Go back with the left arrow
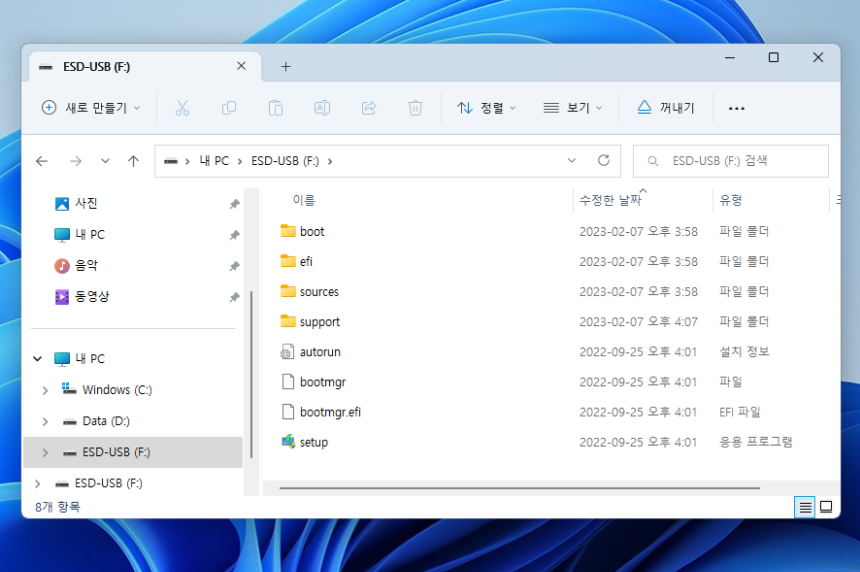Viewport: 860px width, 572px height. tap(42, 161)
